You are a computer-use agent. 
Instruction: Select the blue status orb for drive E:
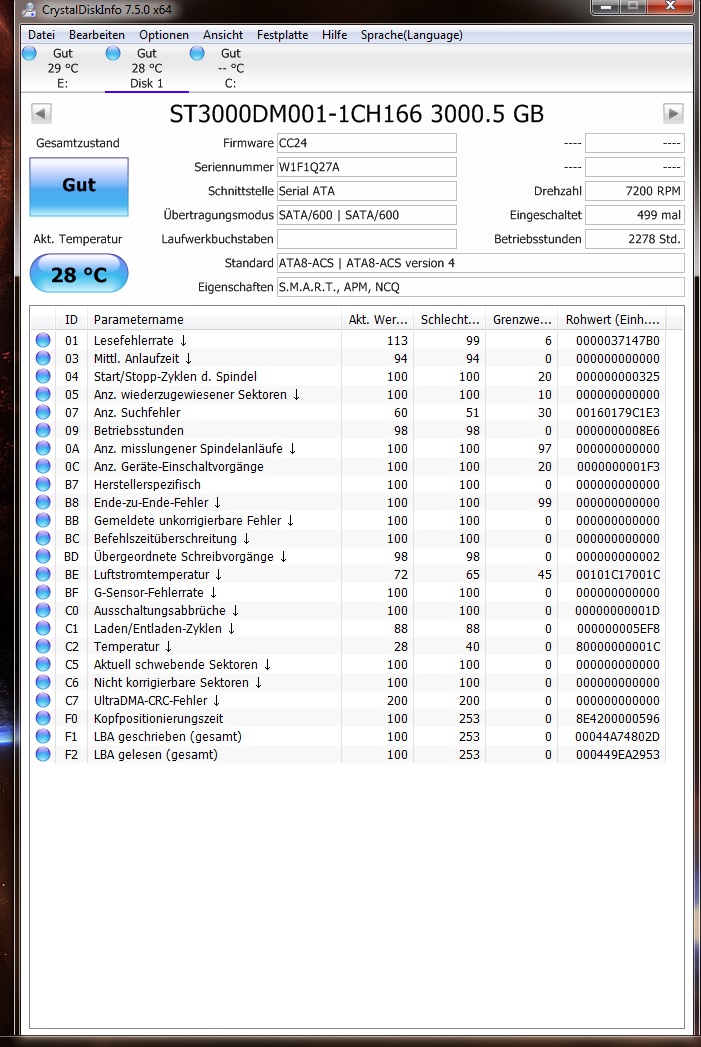pyautogui.click(x=29, y=53)
